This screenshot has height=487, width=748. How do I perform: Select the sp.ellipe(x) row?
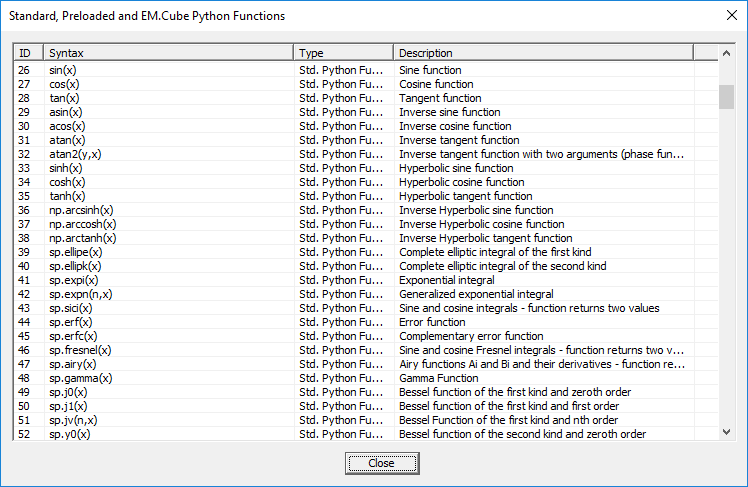[75, 252]
